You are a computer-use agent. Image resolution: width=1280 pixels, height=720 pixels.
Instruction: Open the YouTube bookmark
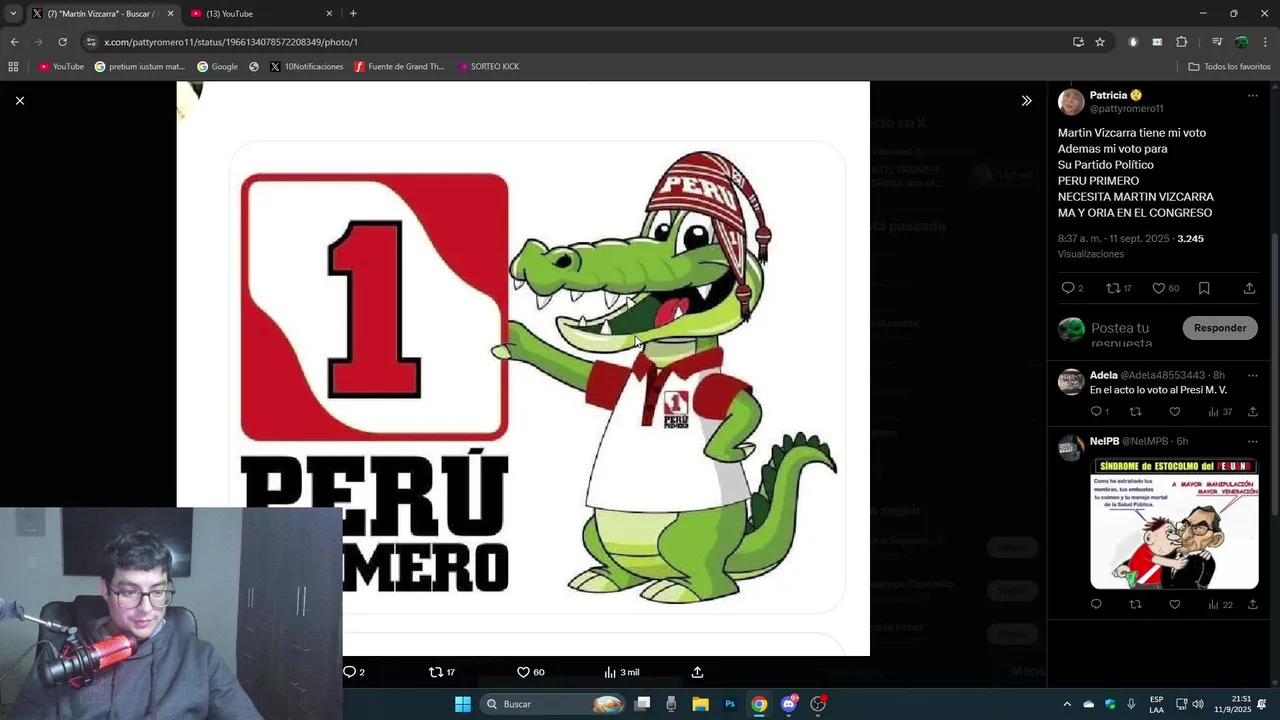pos(61,67)
